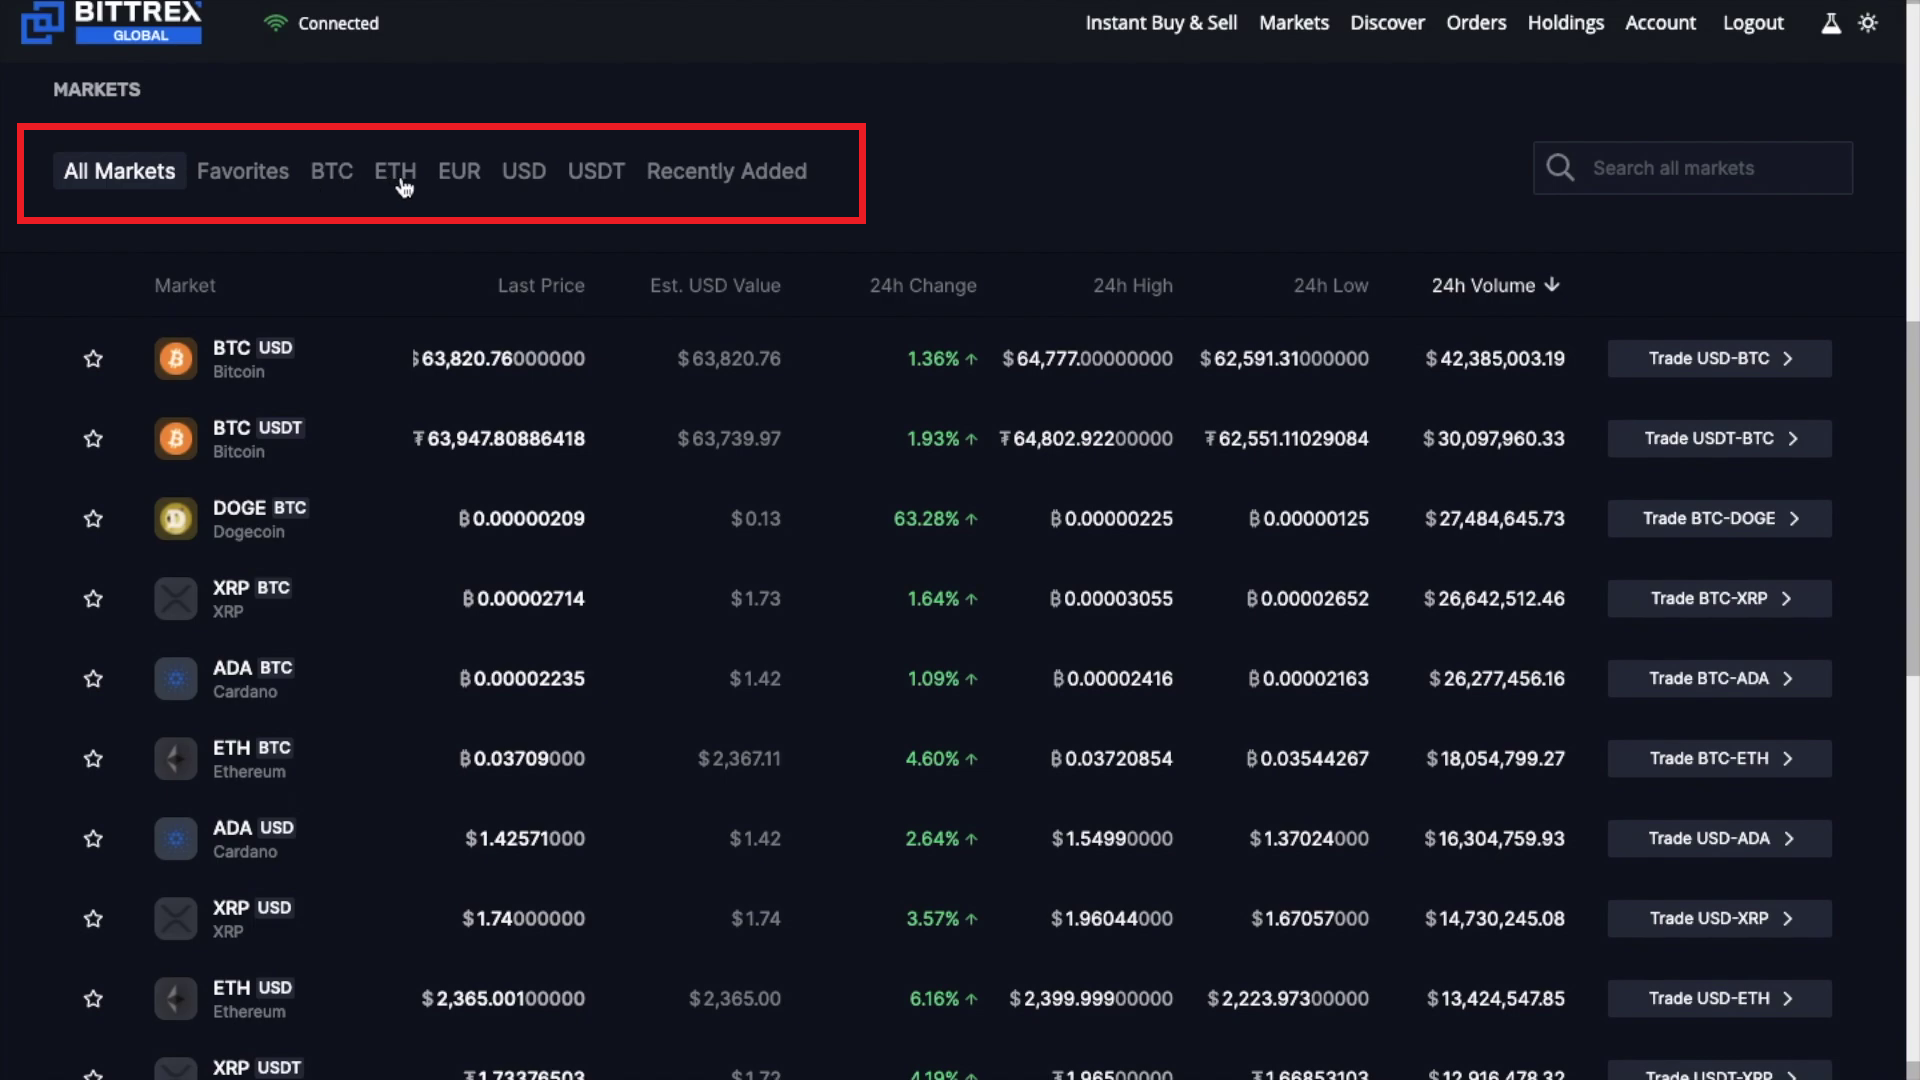The width and height of the screenshot is (1920, 1080).
Task: Select the All Markets tab
Action: point(119,171)
